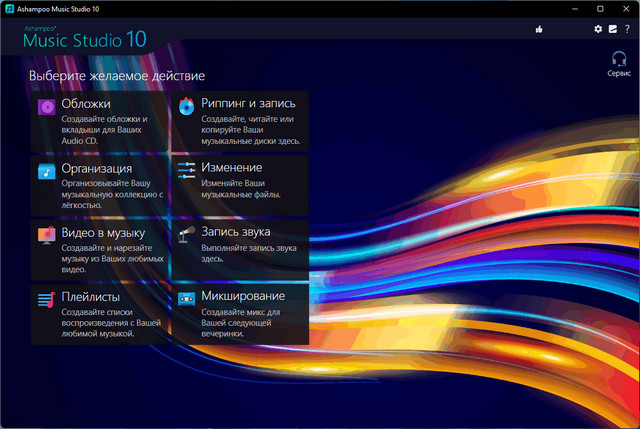This screenshot has height=429, width=640.
Task: Click the Запись звука microphone icon
Action: coord(187,236)
